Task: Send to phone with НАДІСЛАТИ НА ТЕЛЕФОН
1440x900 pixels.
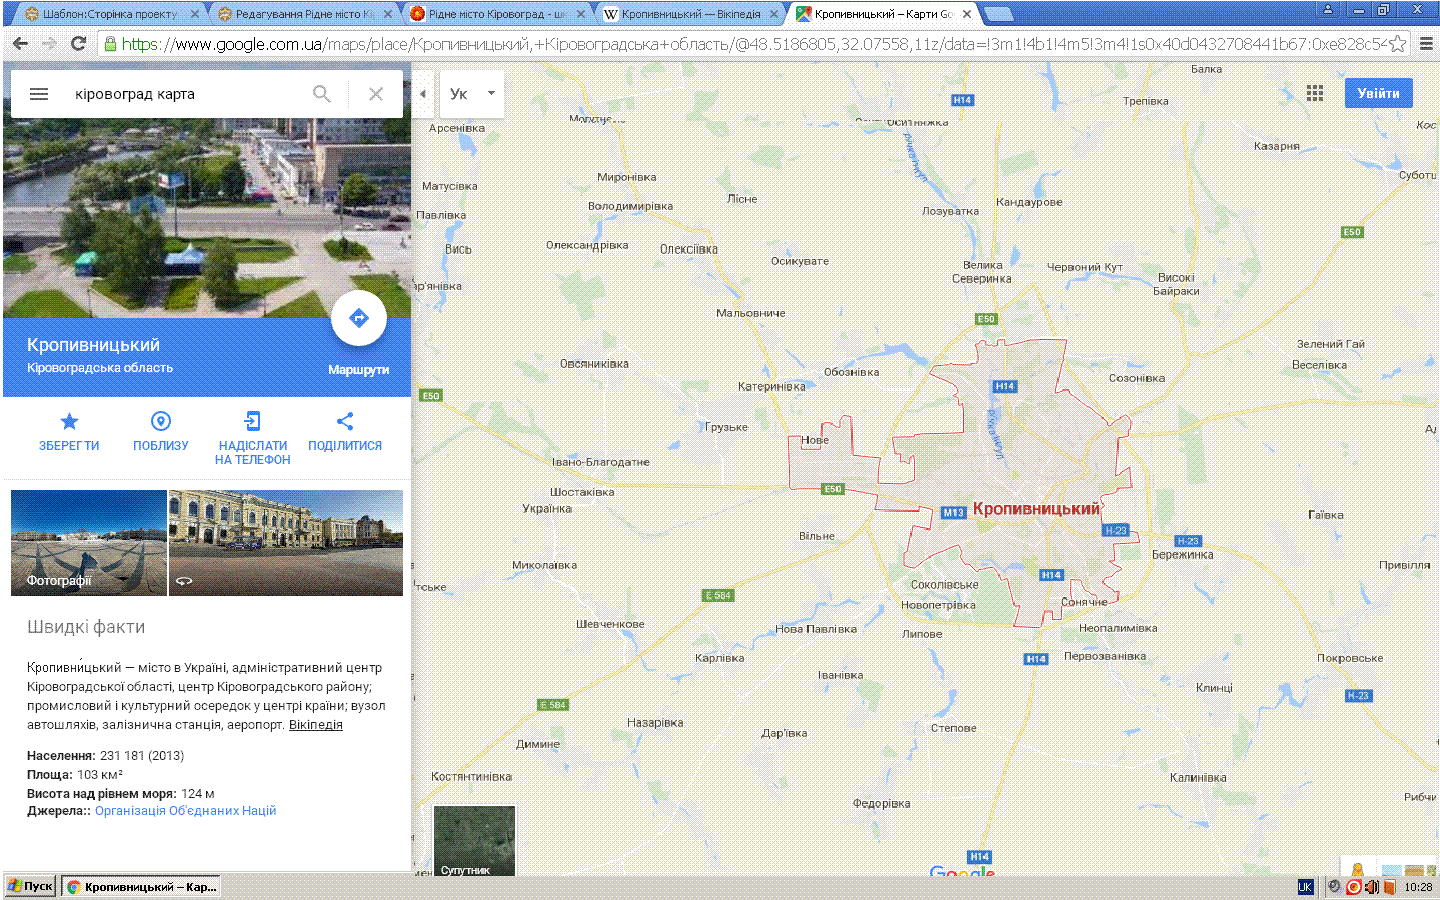Action: 253,439
